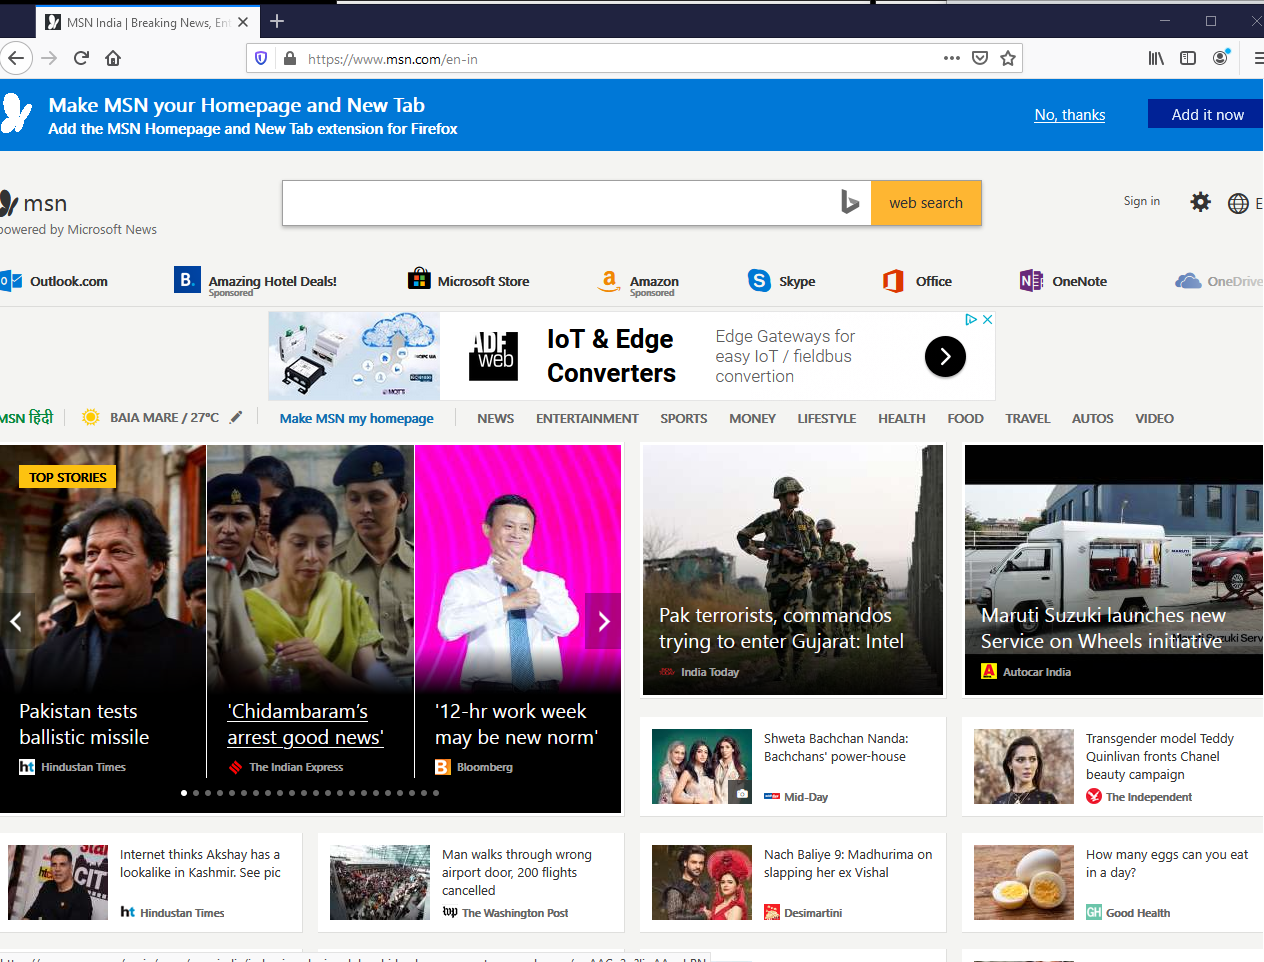Open tracking protection shield icon
The height and width of the screenshot is (962, 1264).
coord(261,58)
